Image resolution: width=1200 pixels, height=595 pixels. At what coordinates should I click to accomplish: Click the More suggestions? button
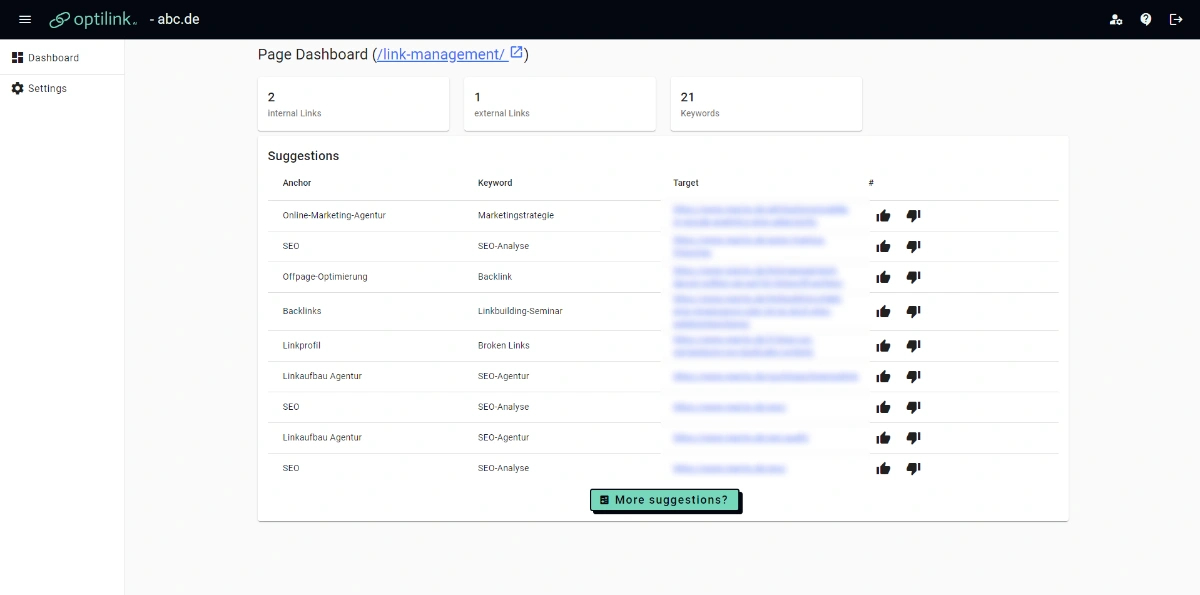(x=664, y=500)
